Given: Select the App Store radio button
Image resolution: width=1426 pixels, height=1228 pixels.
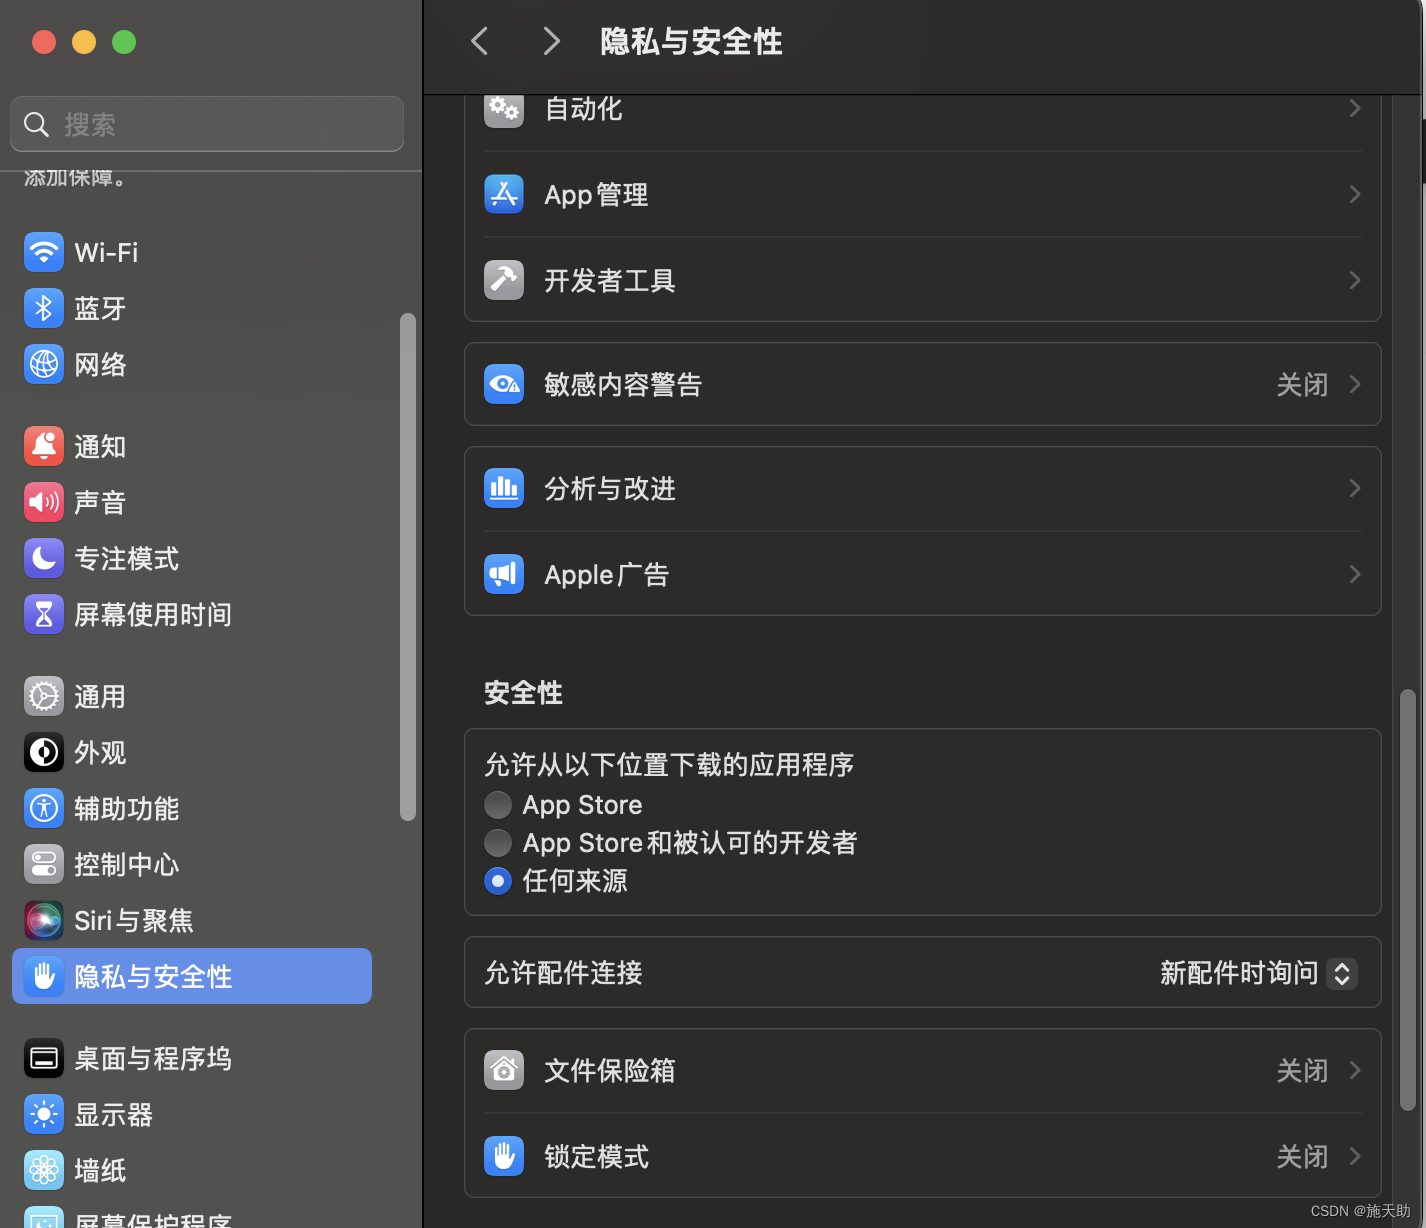Looking at the screenshot, I should coord(498,804).
